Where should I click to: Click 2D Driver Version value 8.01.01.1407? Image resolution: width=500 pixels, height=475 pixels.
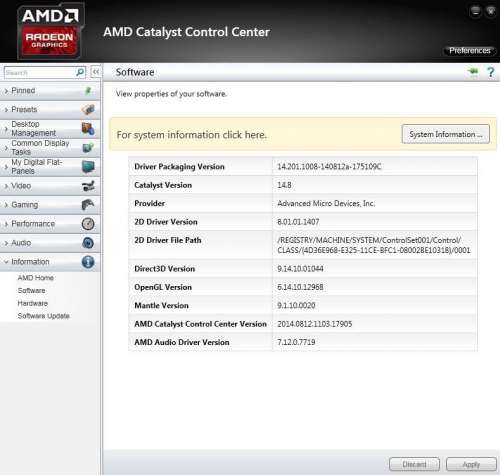click(298, 222)
